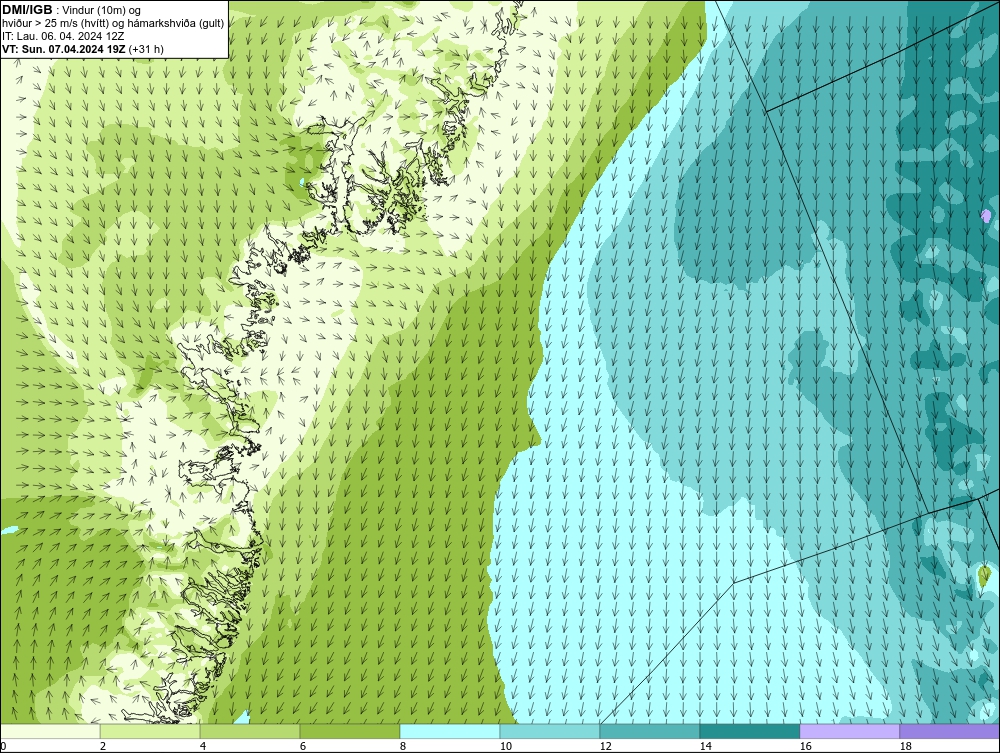
Task: Click the legend value label '6'
Action: click(x=302, y=746)
